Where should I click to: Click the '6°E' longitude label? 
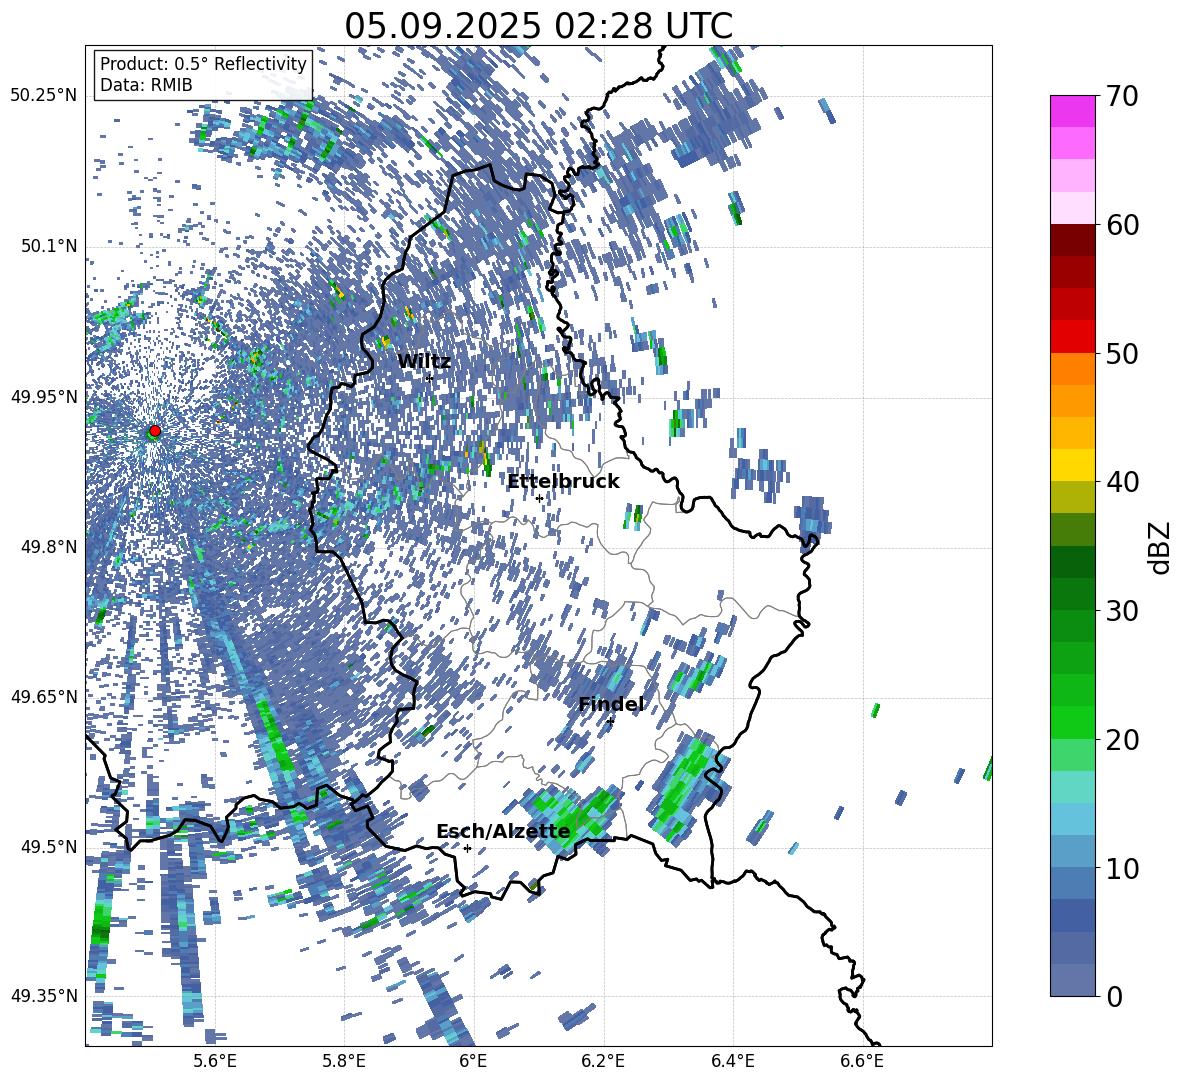pyautogui.click(x=473, y=1061)
